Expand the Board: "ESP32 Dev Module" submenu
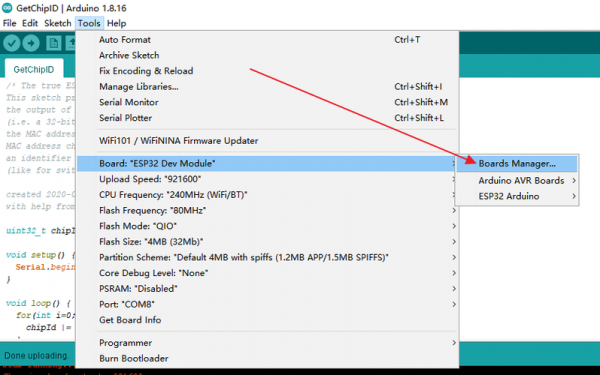Screen dimensions: 600x375 [267, 163]
